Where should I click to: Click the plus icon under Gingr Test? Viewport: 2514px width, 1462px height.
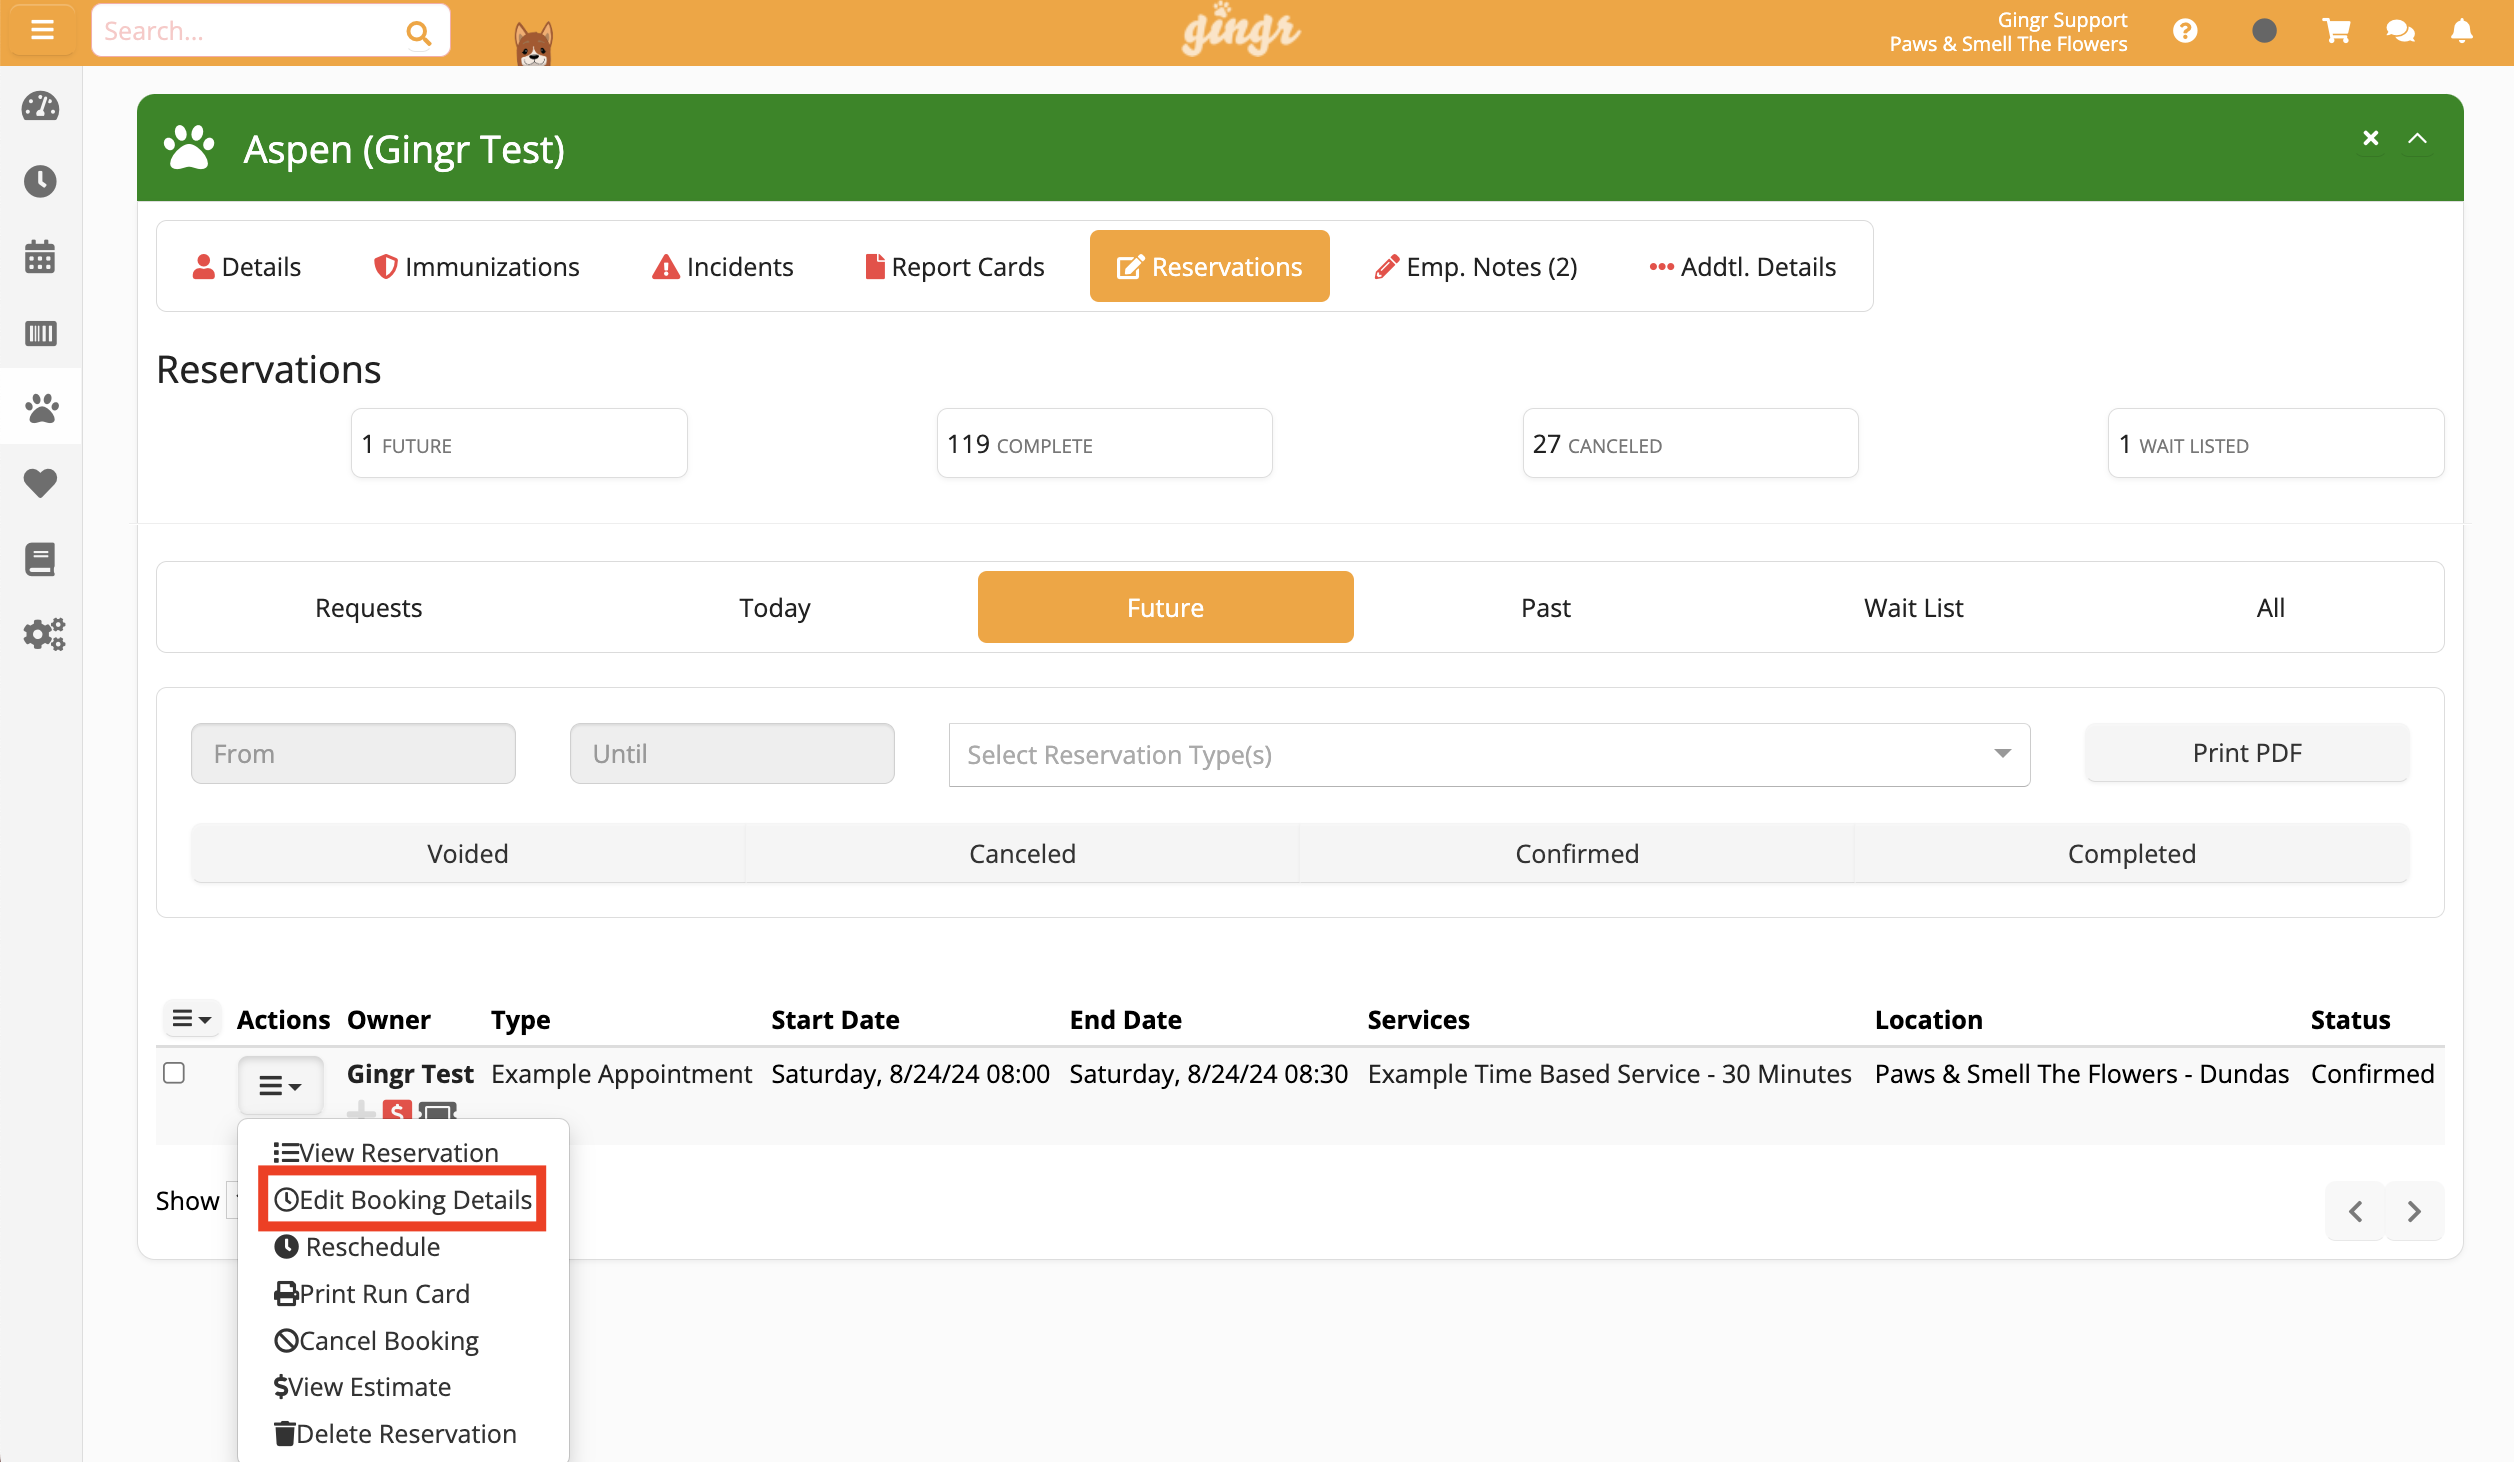point(361,1110)
